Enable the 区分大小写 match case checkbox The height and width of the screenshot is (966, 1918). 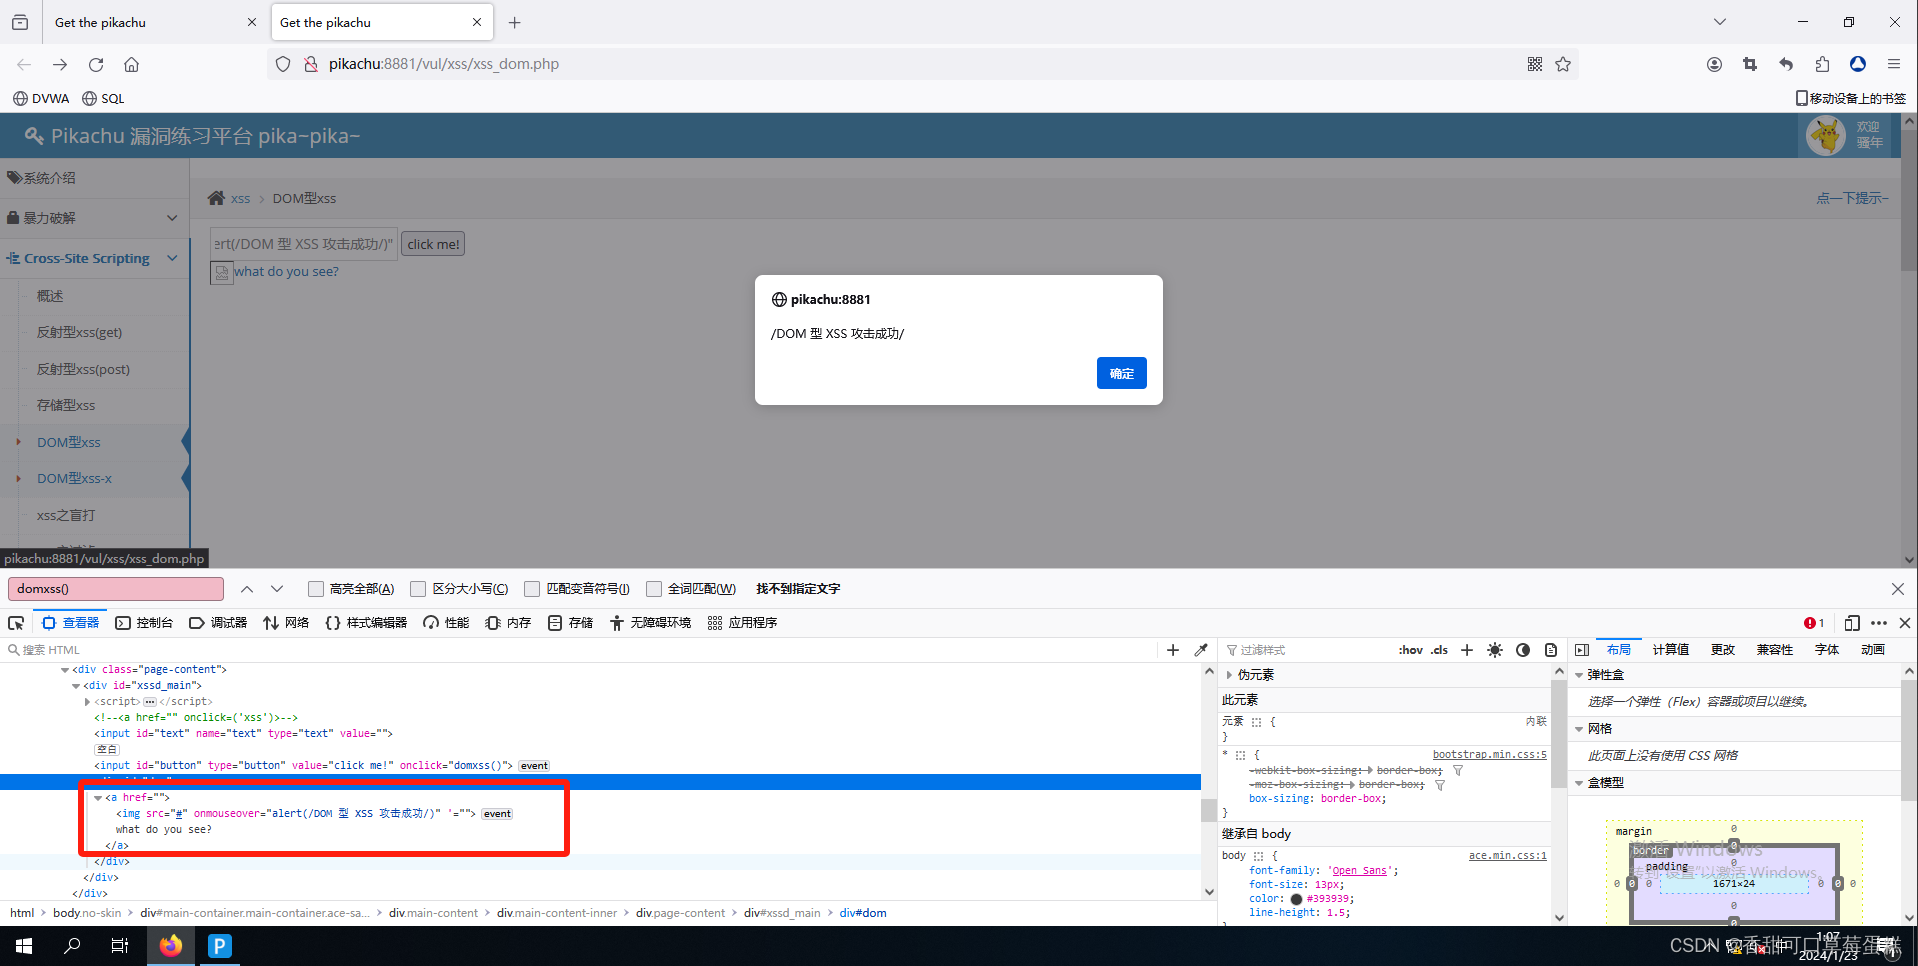pos(418,589)
